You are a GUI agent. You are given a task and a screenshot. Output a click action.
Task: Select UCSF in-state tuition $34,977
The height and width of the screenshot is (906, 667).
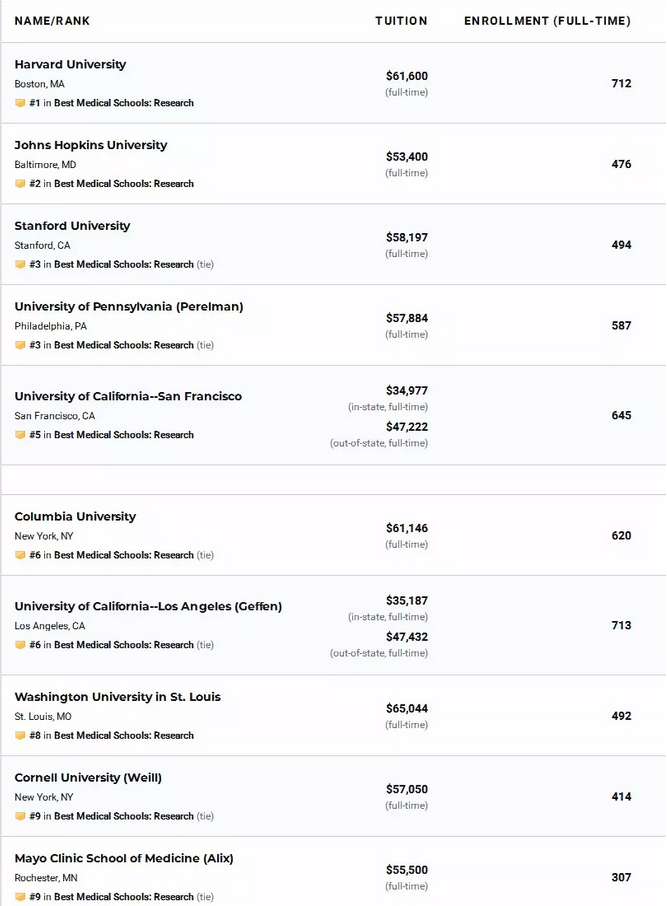pos(407,391)
